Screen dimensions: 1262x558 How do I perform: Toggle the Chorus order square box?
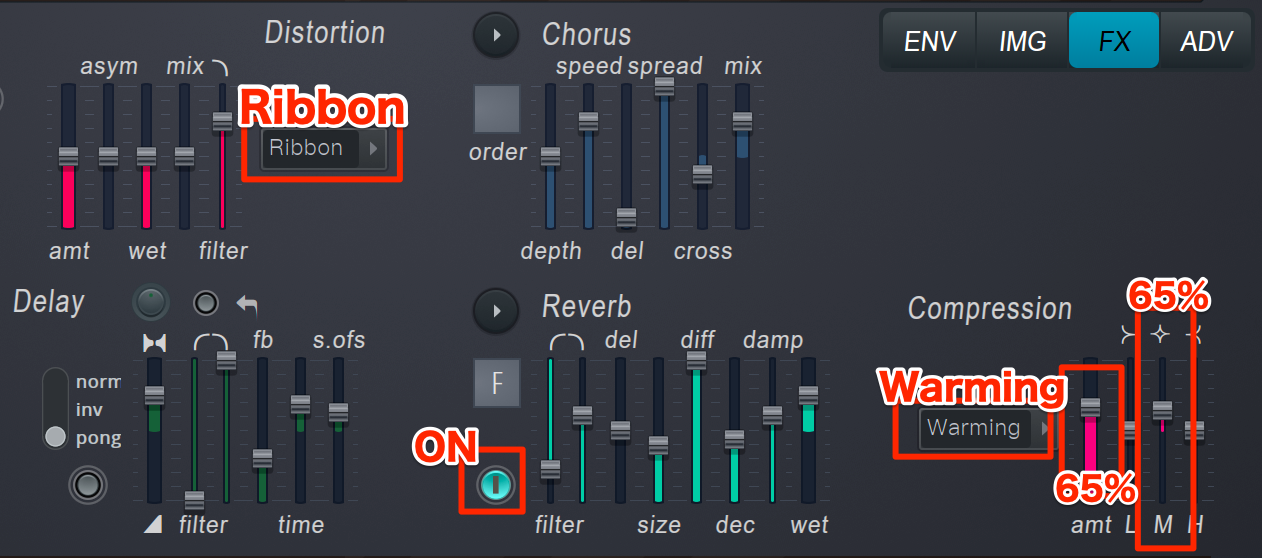[496, 109]
